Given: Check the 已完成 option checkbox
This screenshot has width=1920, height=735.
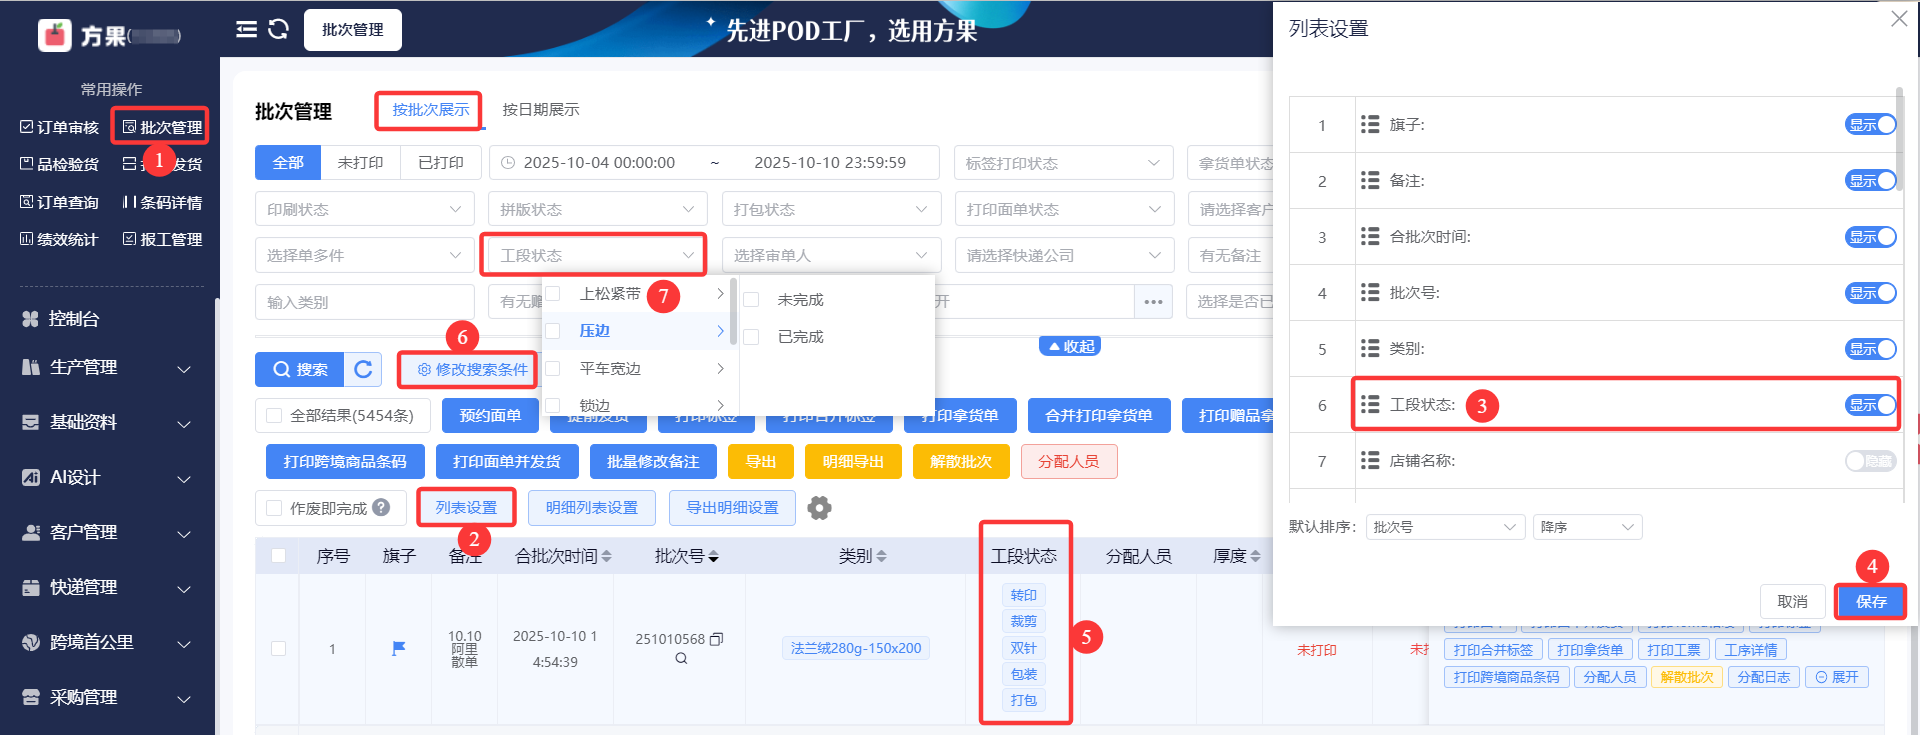Looking at the screenshot, I should (751, 337).
